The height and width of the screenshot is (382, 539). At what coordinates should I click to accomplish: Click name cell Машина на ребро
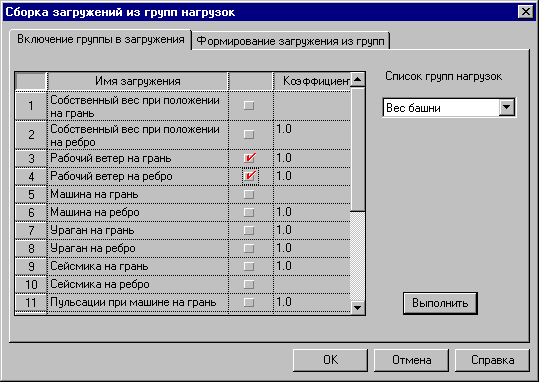coord(138,212)
